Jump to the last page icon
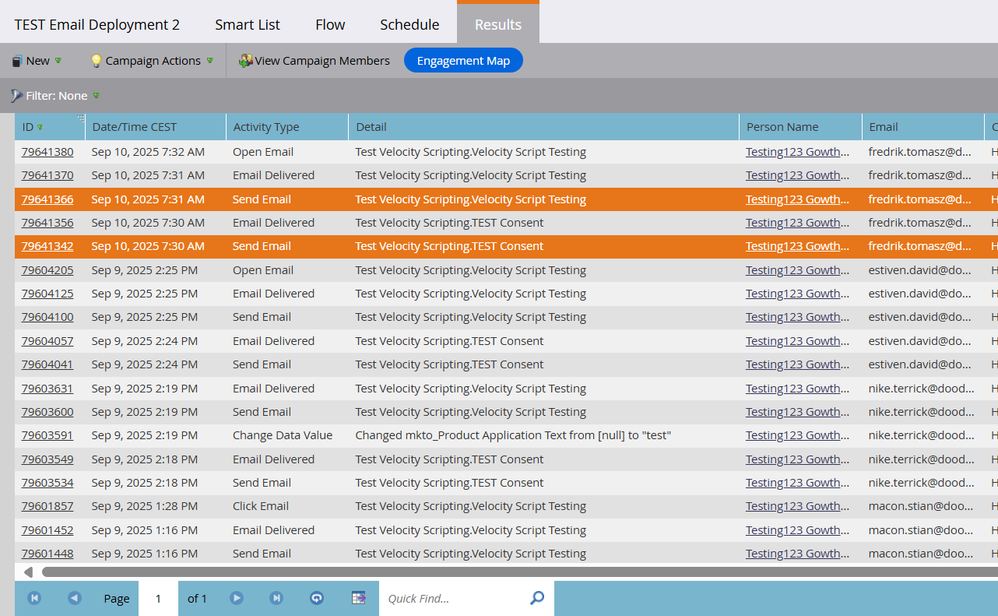 point(276,598)
